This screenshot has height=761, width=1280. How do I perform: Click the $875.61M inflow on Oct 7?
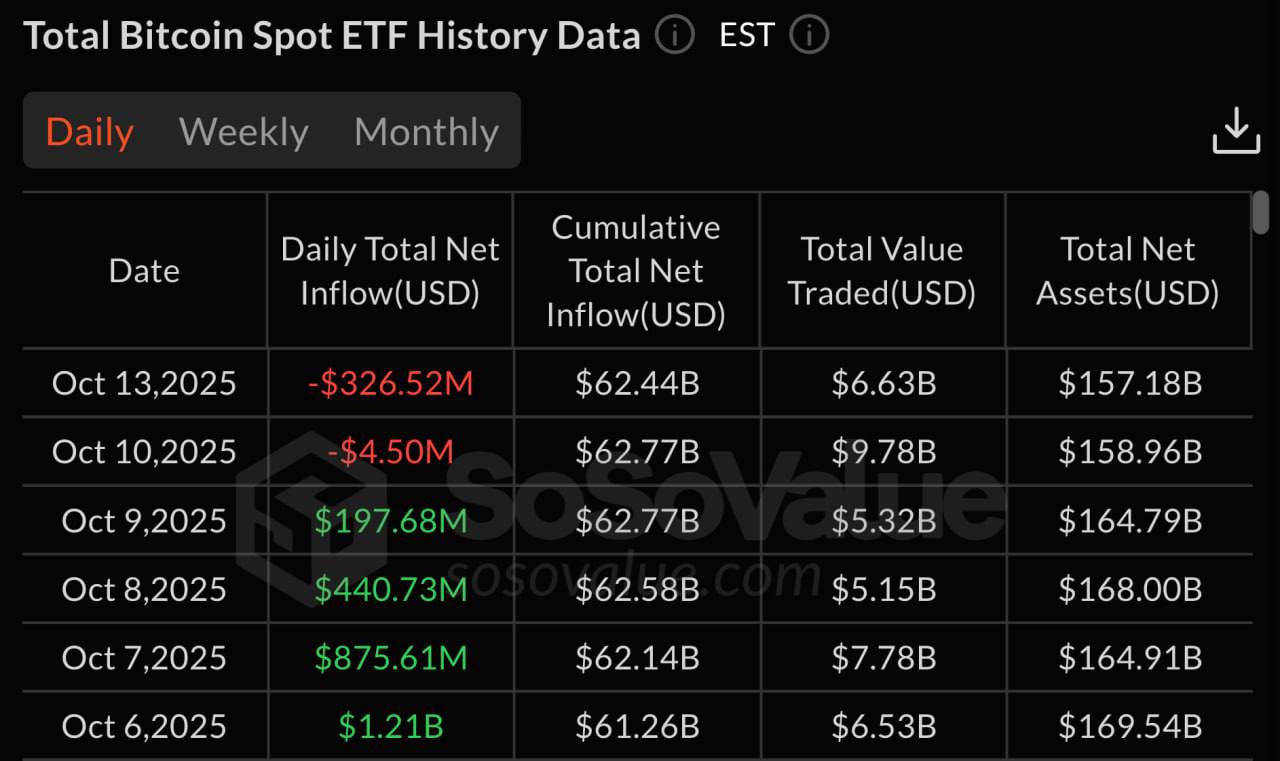[390, 658]
